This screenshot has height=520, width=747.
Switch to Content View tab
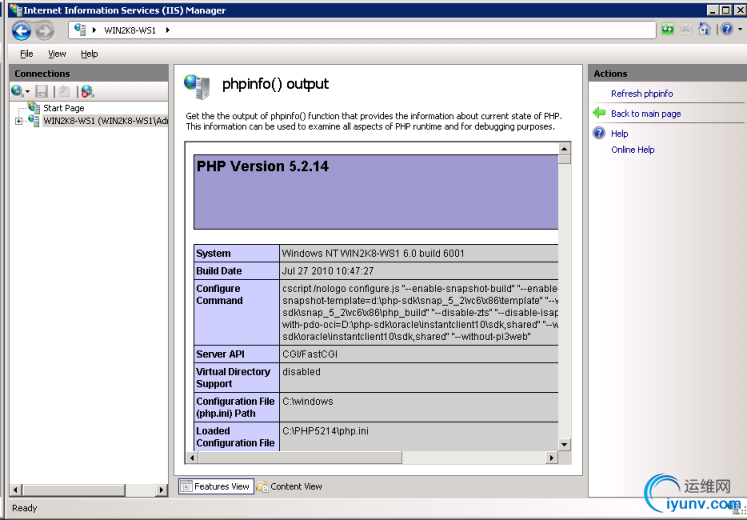coord(290,486)
